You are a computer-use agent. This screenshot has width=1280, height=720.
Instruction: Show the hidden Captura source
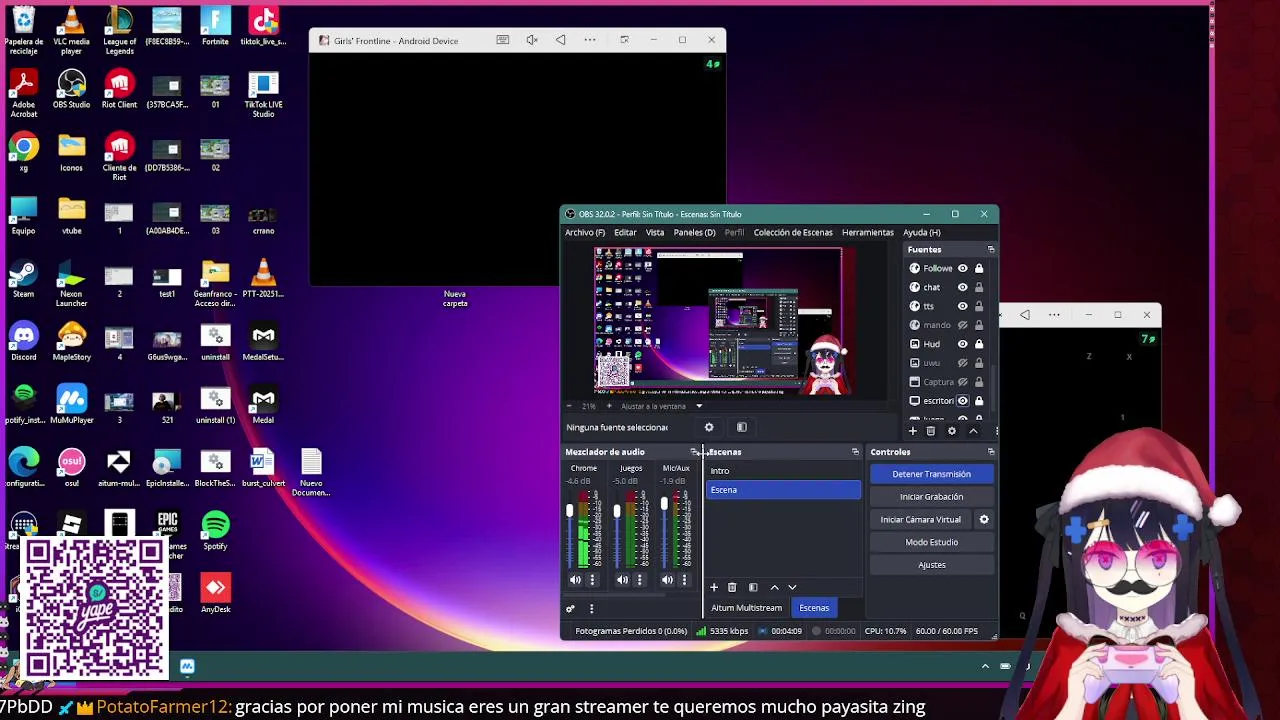[963, 382]
